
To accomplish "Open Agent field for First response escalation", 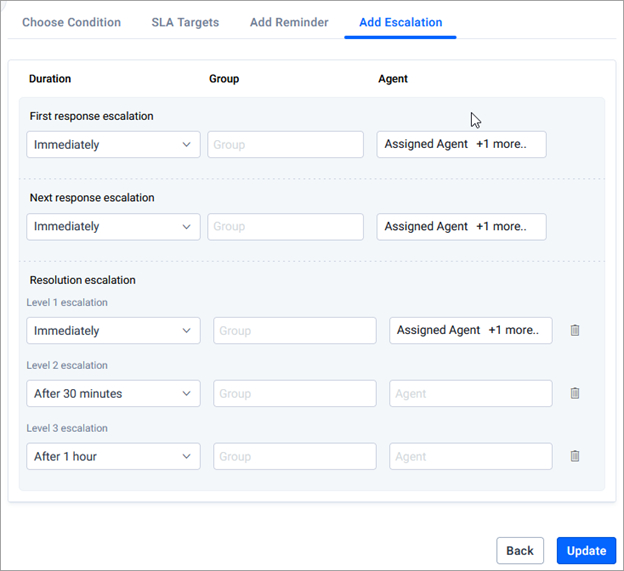I will point(462,144).
